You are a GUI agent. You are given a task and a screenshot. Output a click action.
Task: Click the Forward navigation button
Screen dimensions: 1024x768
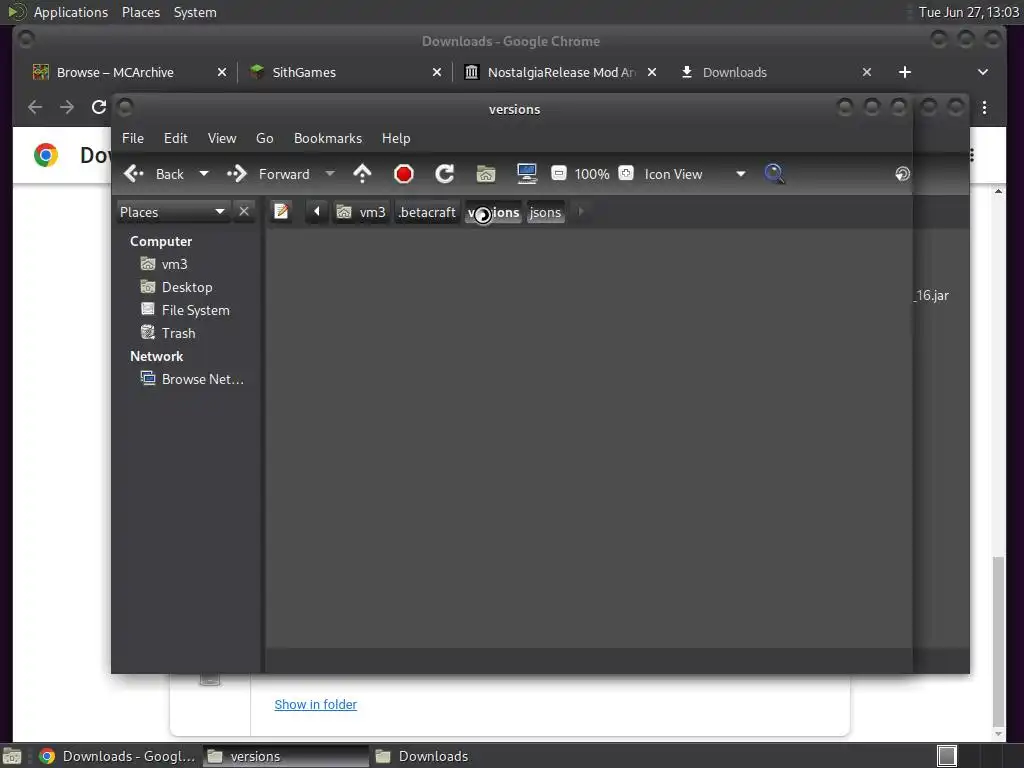point(268,174)
